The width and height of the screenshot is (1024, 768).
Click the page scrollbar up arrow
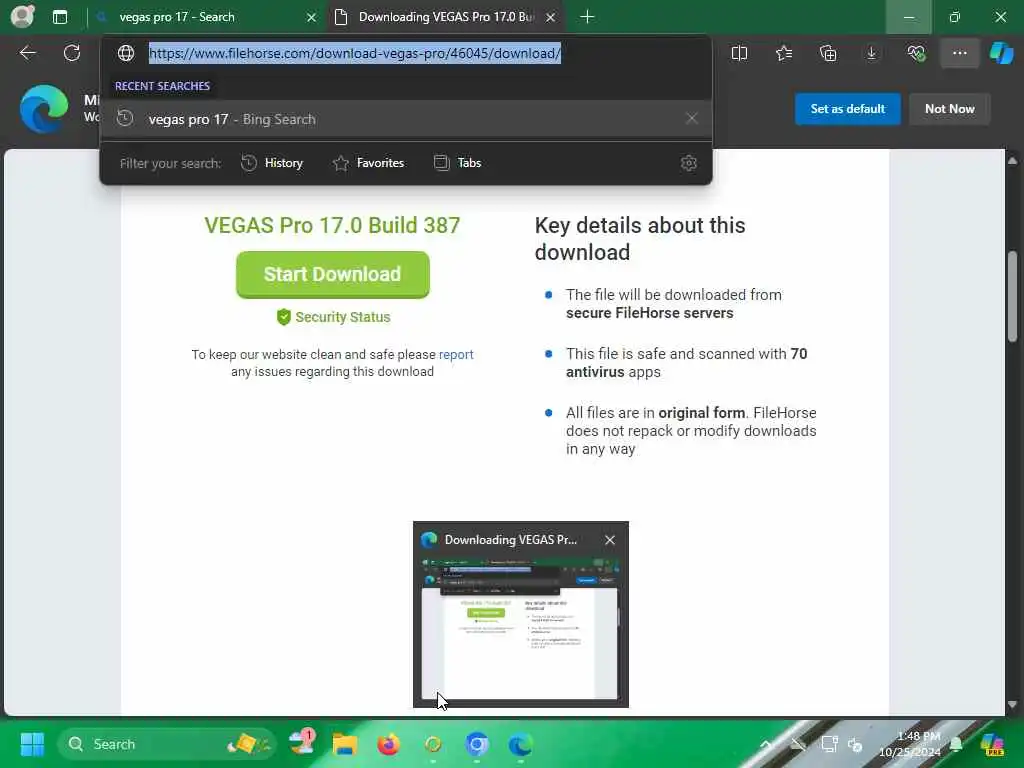click(1012, 160)
